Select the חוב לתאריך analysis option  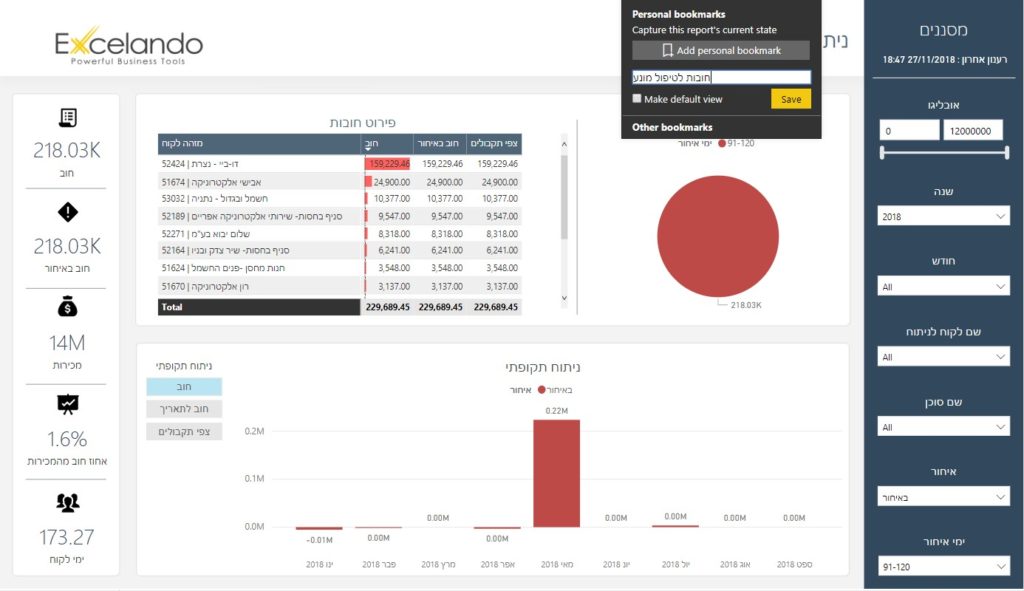(184, 409)
